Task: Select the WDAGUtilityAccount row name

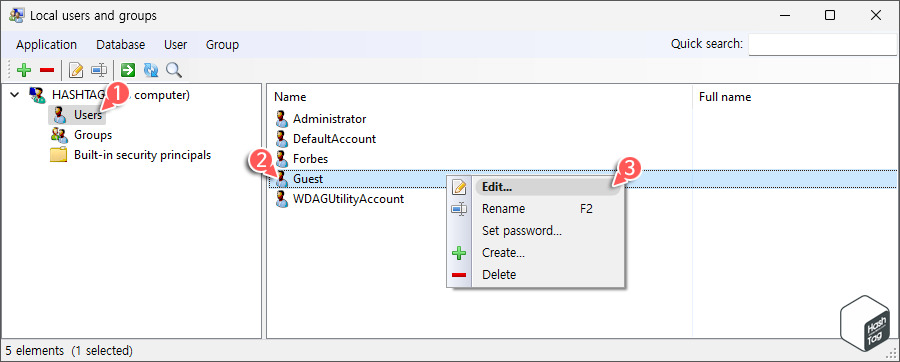Action: (x=348, y=199)
